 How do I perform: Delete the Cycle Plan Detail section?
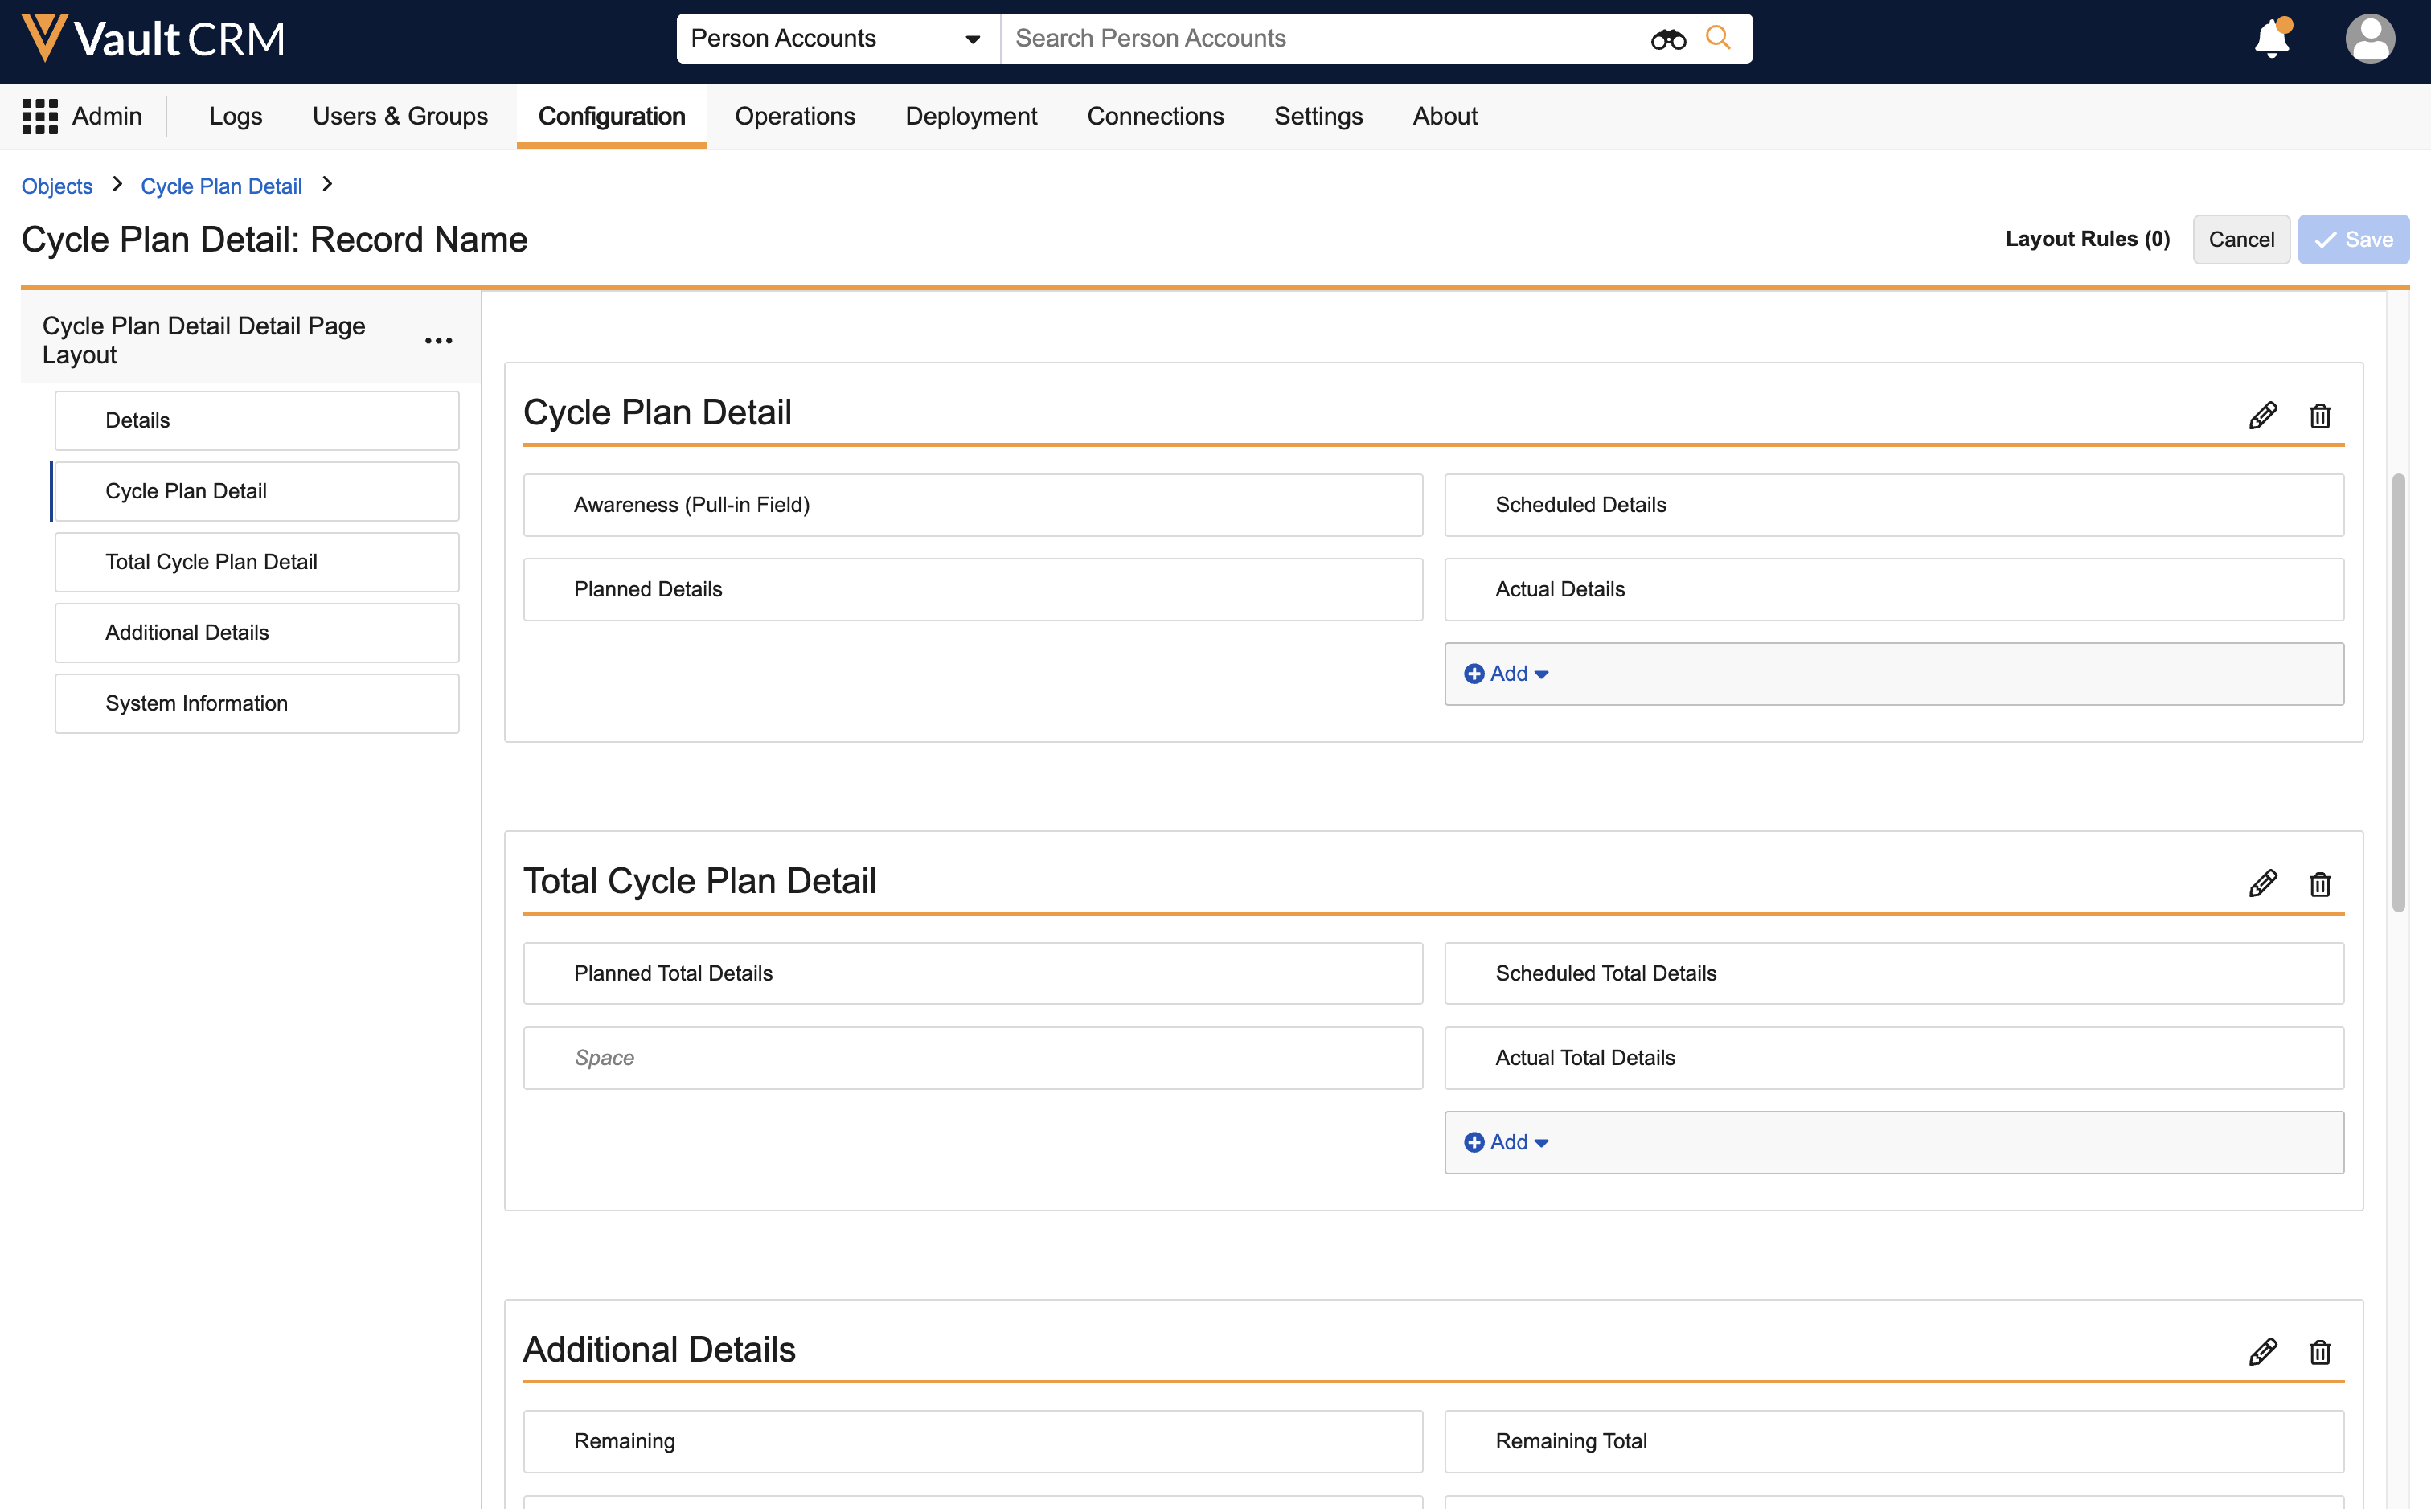tap(2319, 415)
